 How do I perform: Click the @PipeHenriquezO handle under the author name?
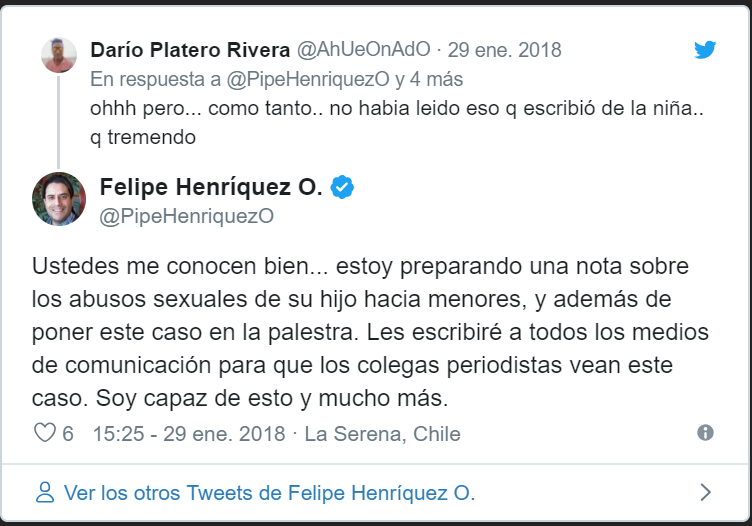(187, 216)
